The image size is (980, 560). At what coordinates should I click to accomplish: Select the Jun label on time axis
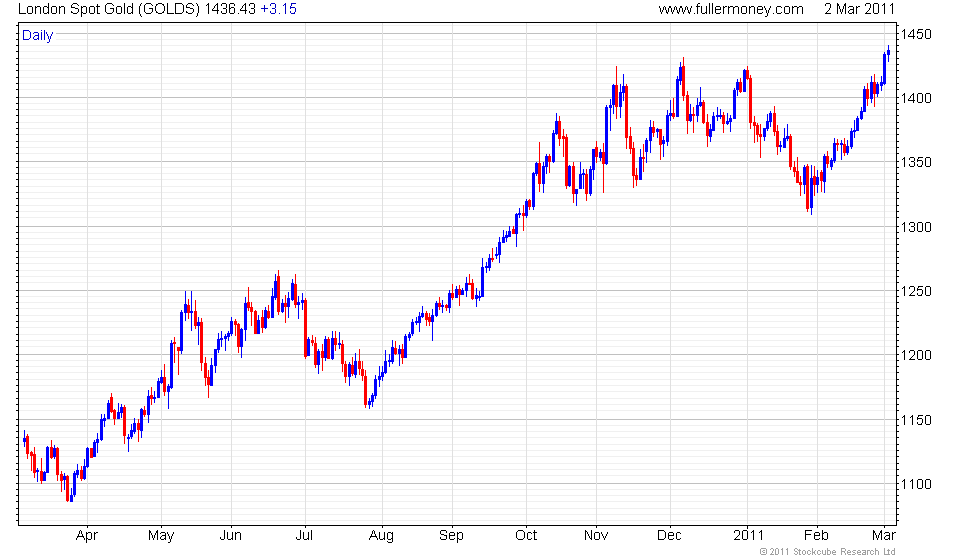coord(231,536)
